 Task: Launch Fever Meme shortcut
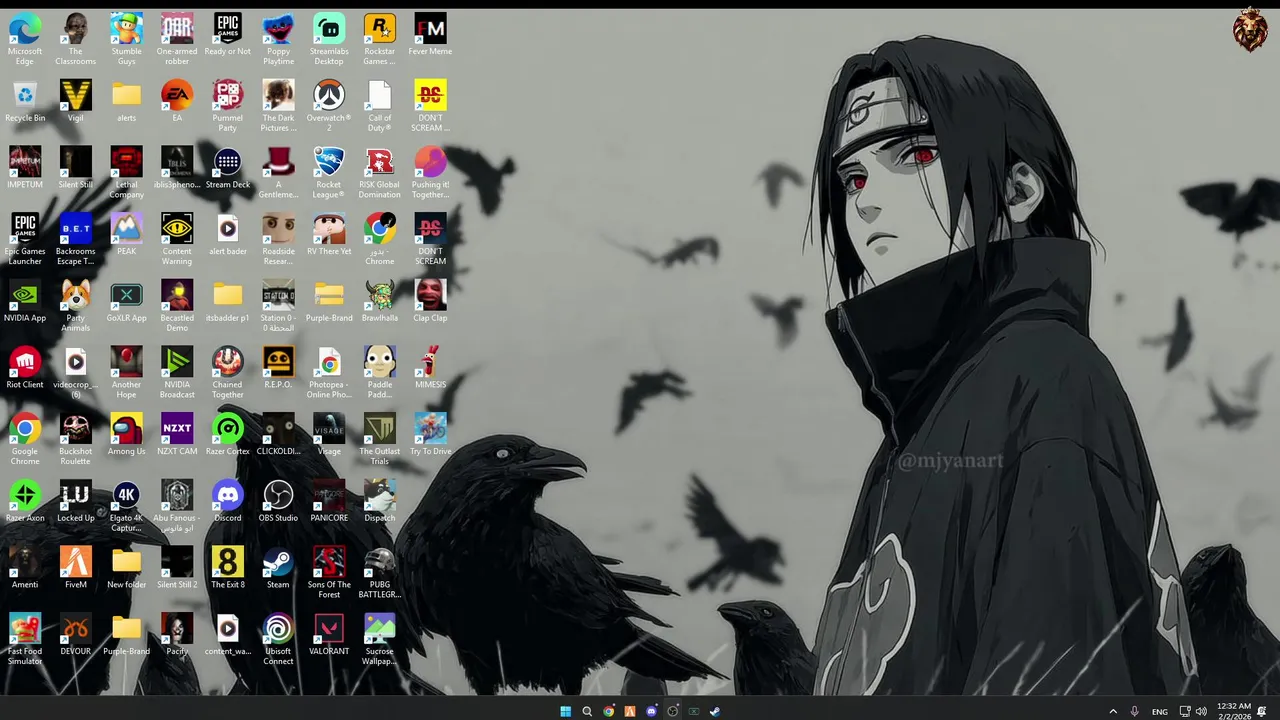430,35
